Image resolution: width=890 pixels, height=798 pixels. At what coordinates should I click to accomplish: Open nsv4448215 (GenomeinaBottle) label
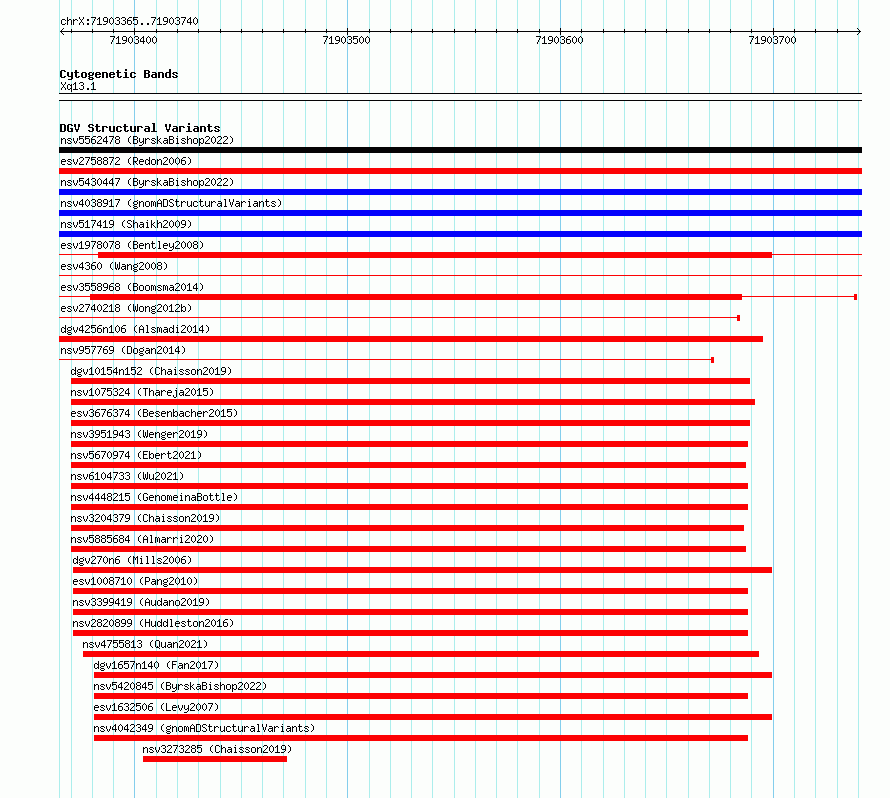[x=154, y=497]
